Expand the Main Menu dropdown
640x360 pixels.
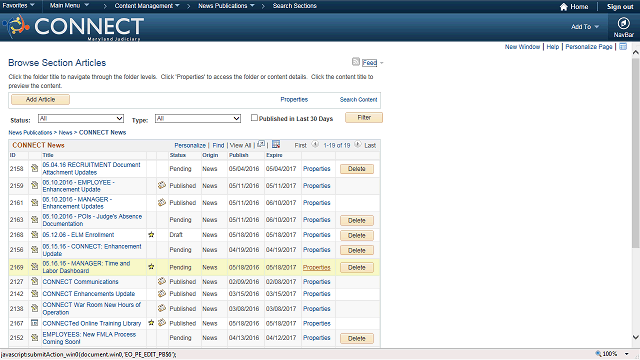[69, 5]
